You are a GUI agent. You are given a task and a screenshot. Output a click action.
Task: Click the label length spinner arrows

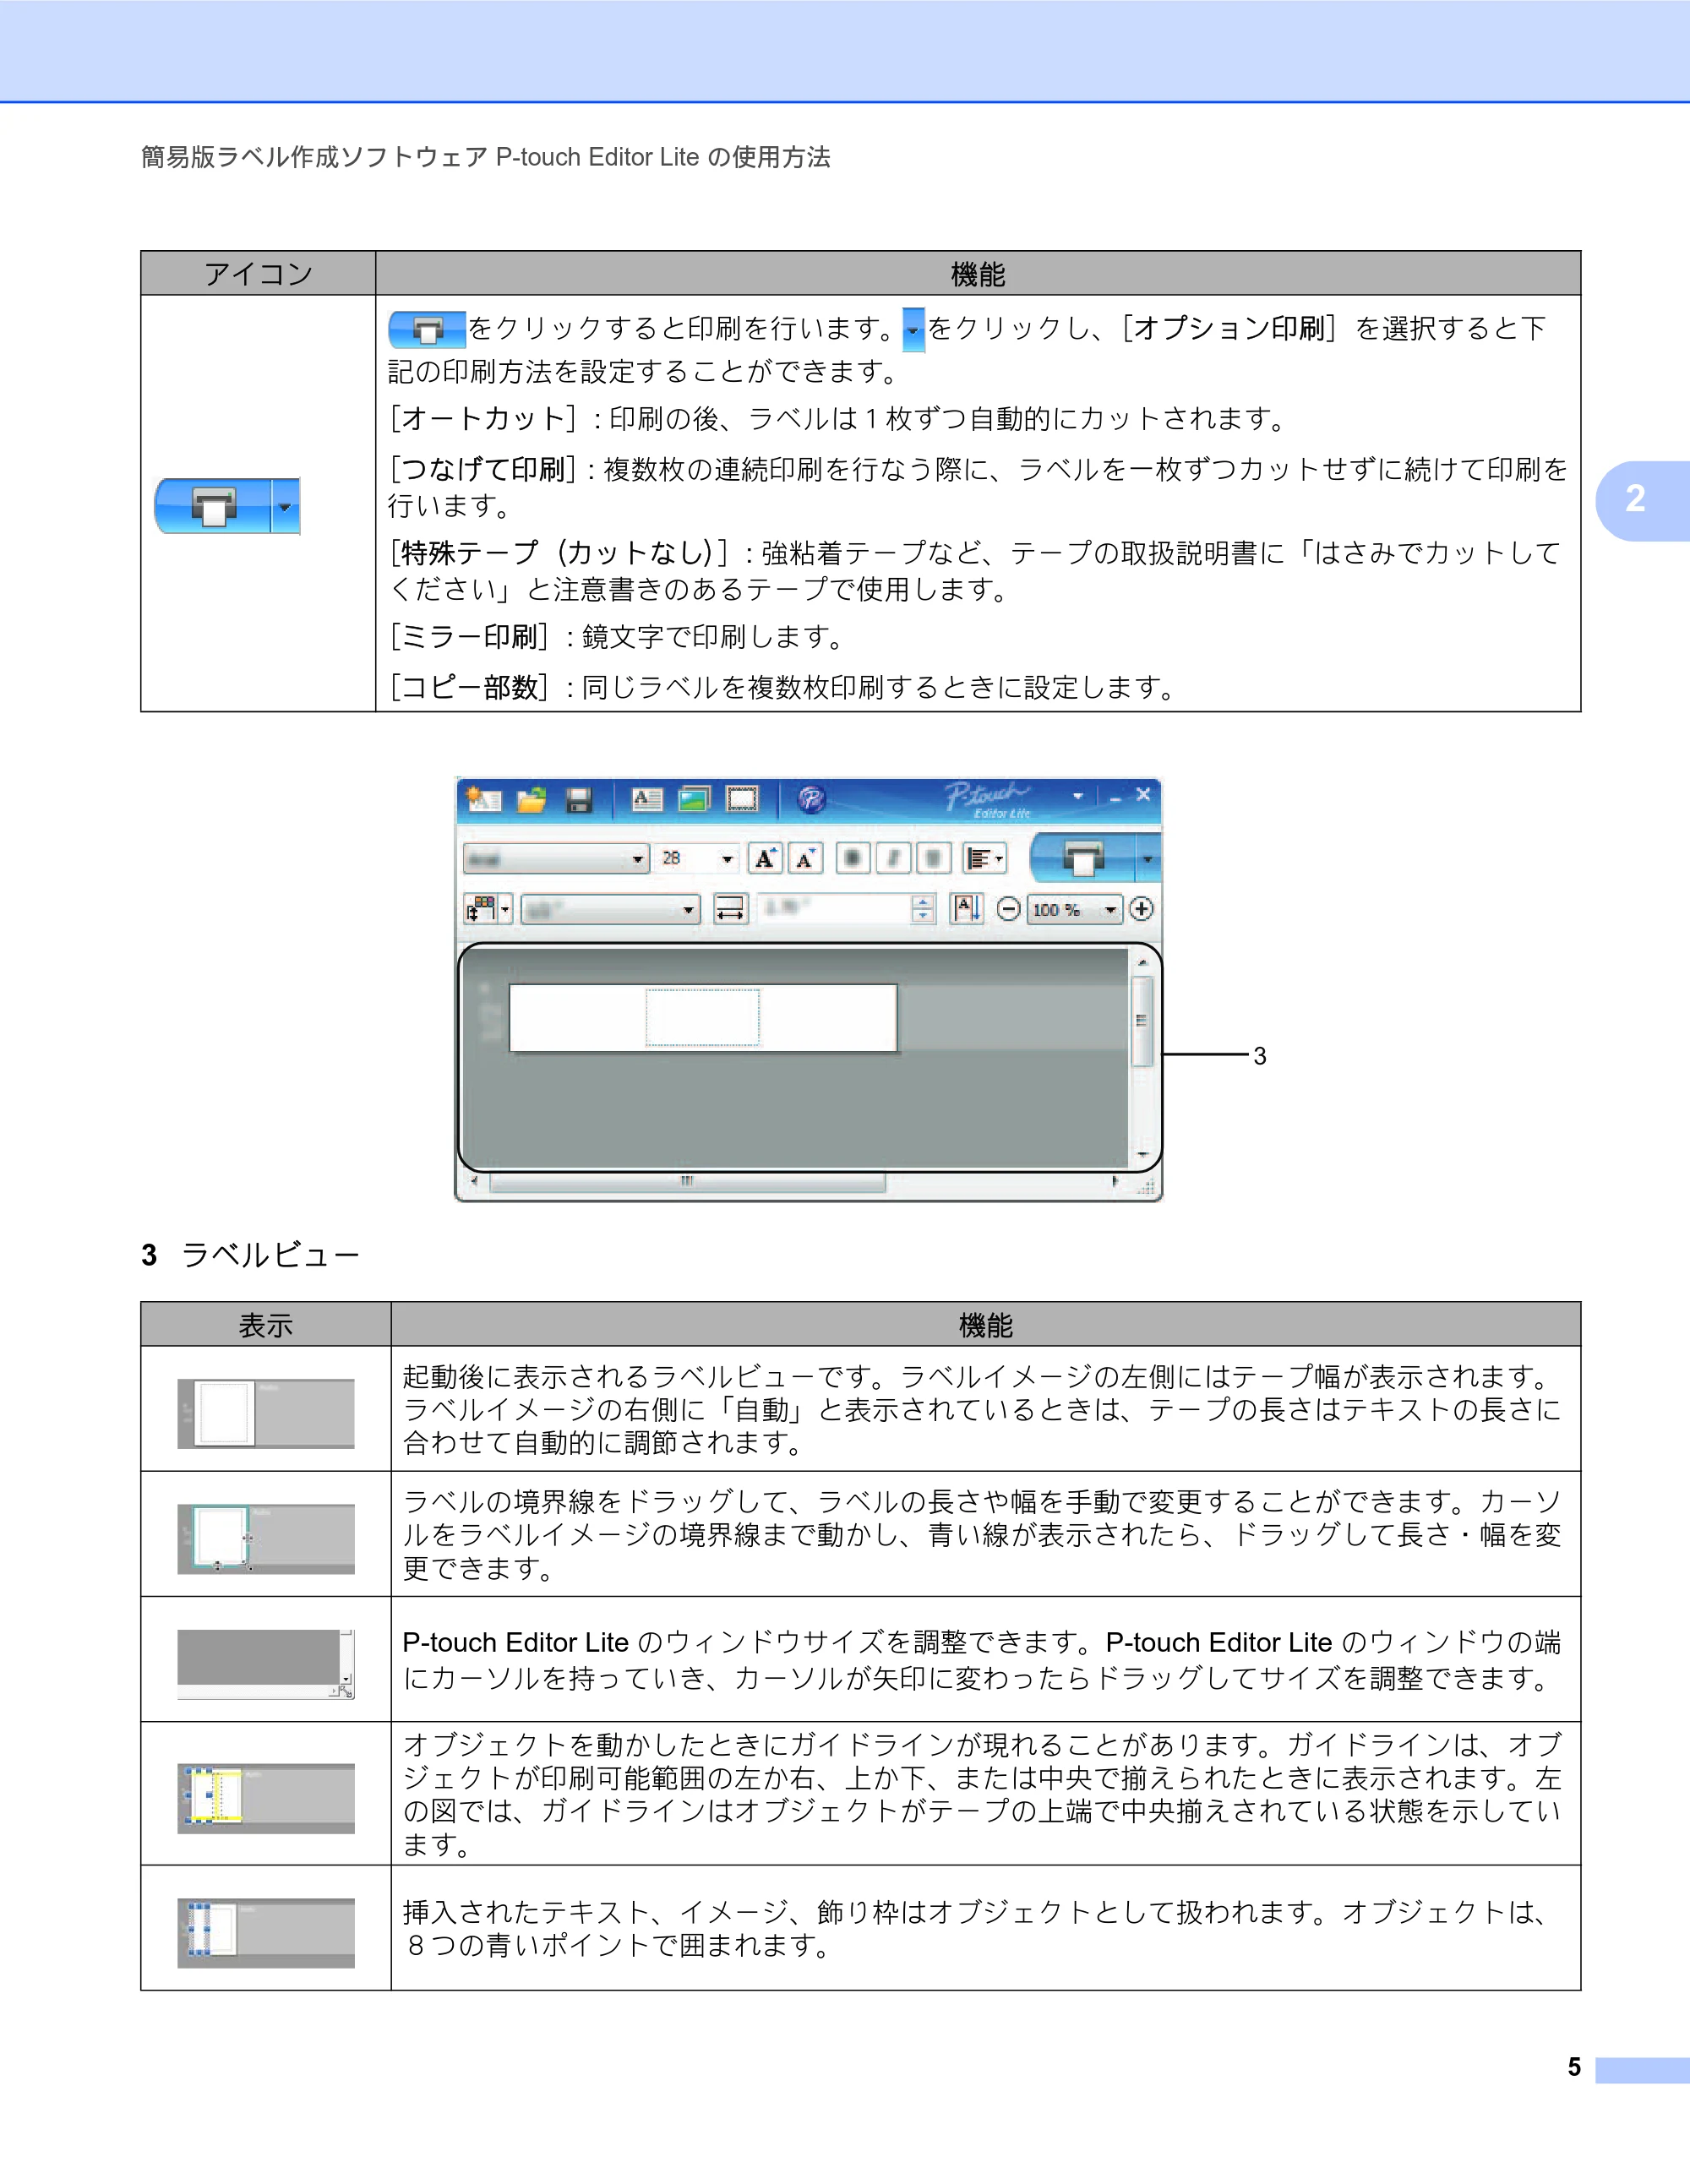(x=923, y=909)
